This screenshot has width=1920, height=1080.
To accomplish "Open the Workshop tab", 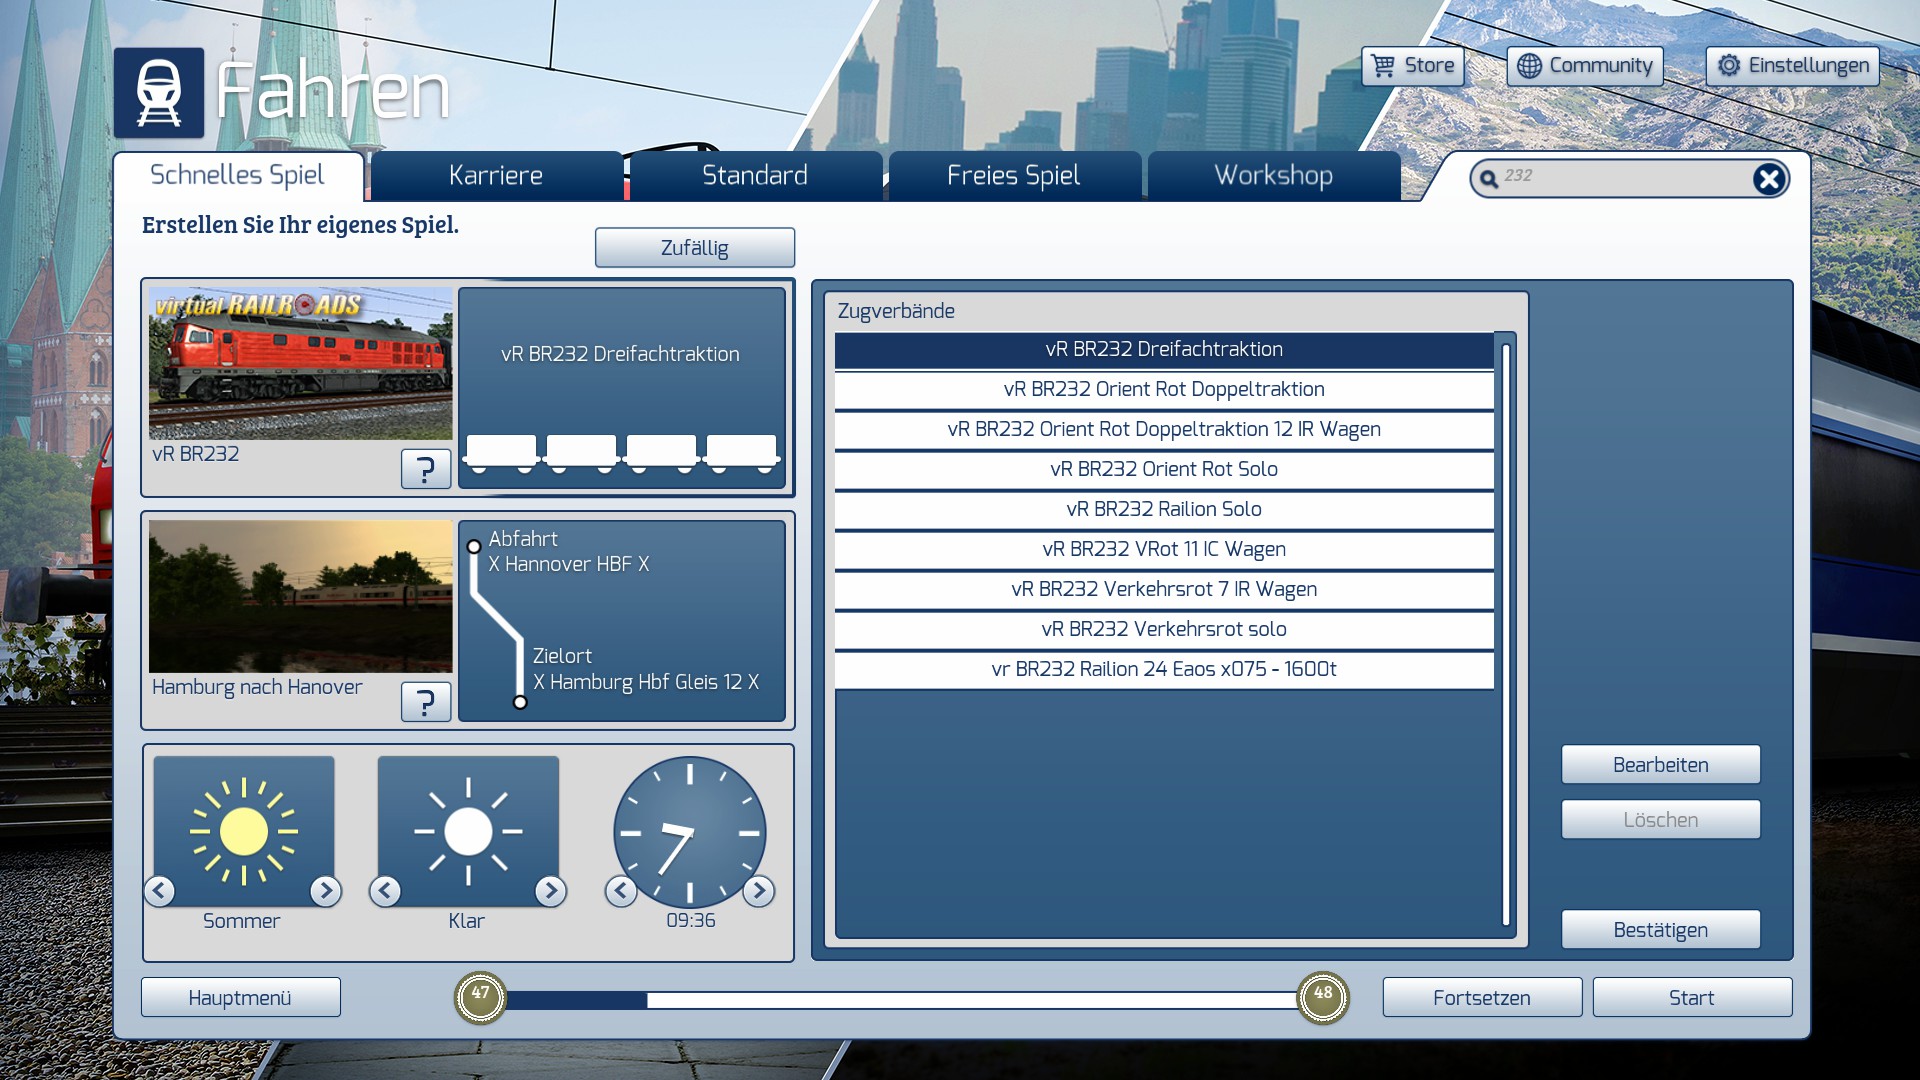I will (1273, 176).
